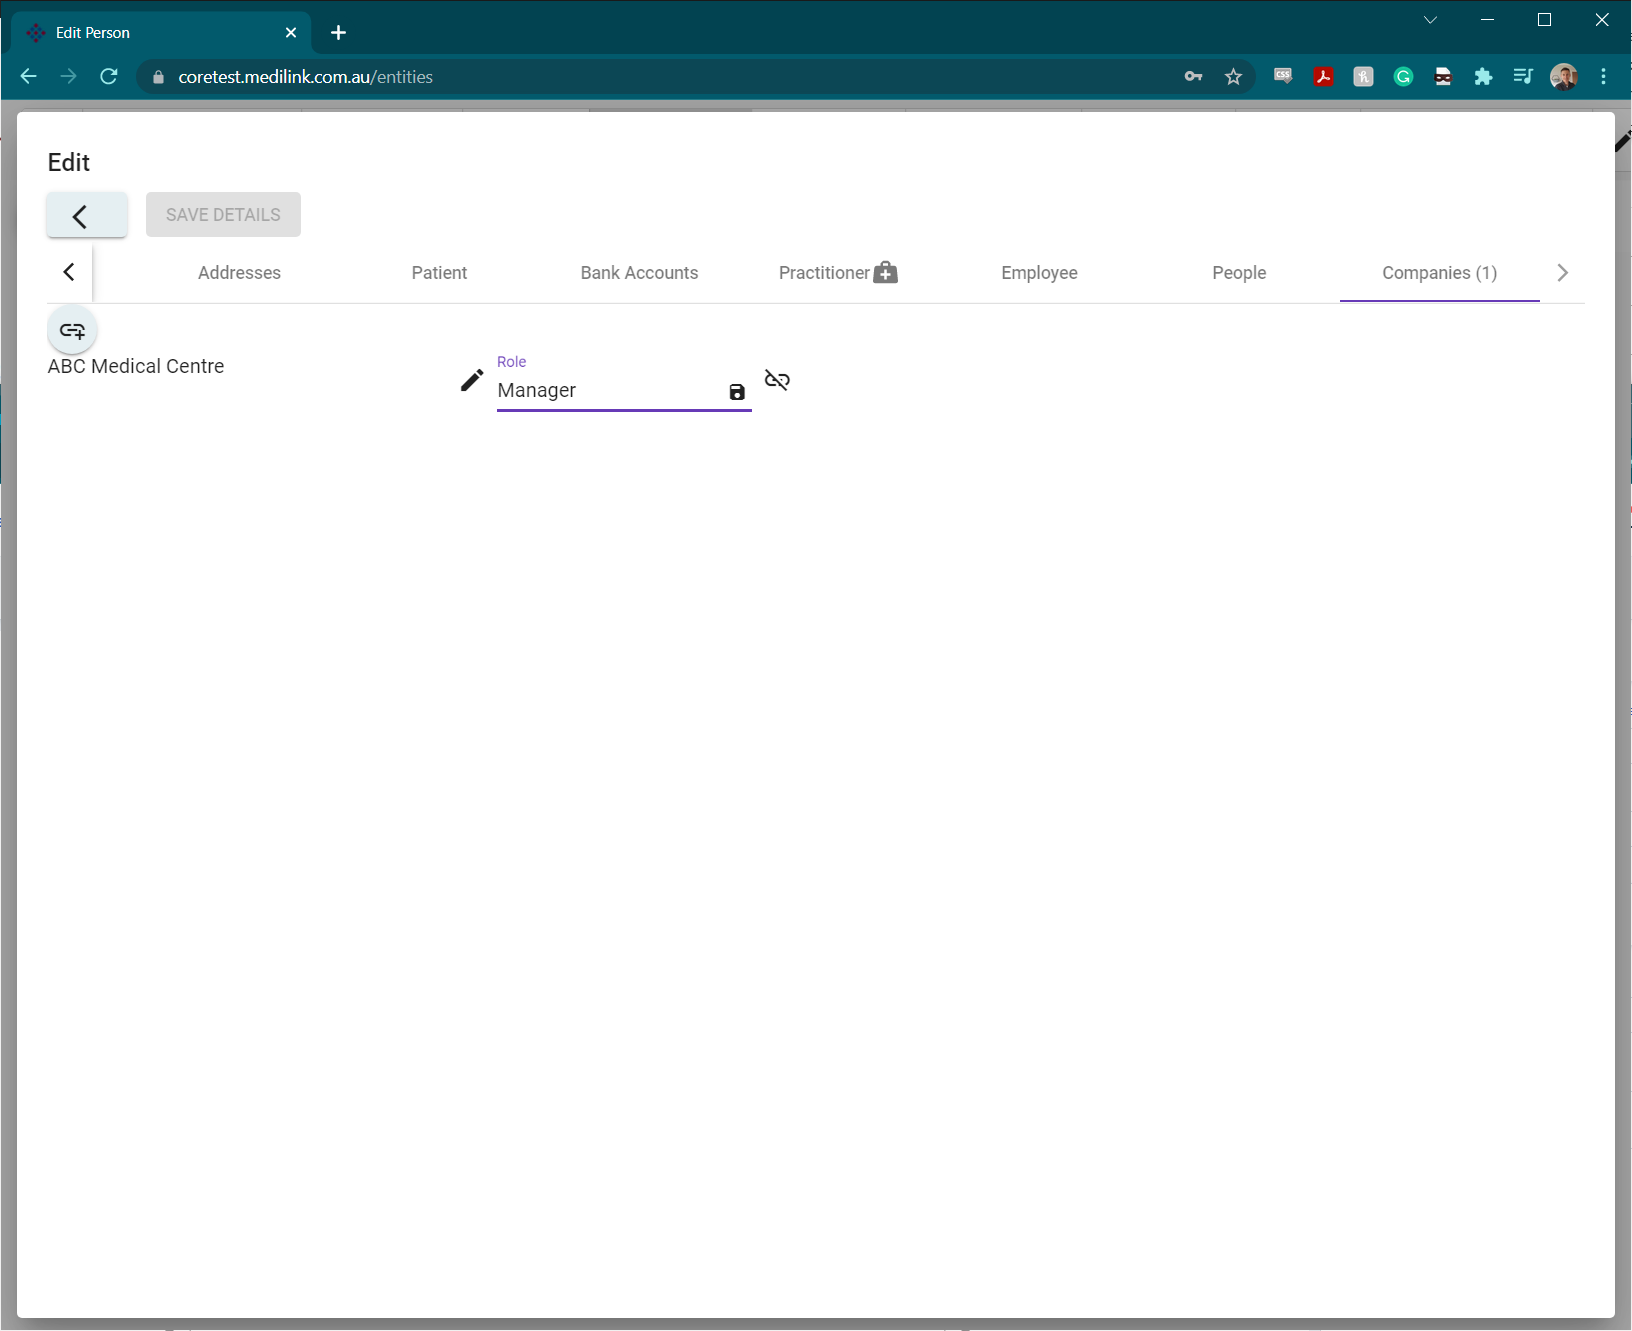Reload the page
The width and height of the screenshot is (1632, 1331).
pyautogui.click(x=109, y=76)
